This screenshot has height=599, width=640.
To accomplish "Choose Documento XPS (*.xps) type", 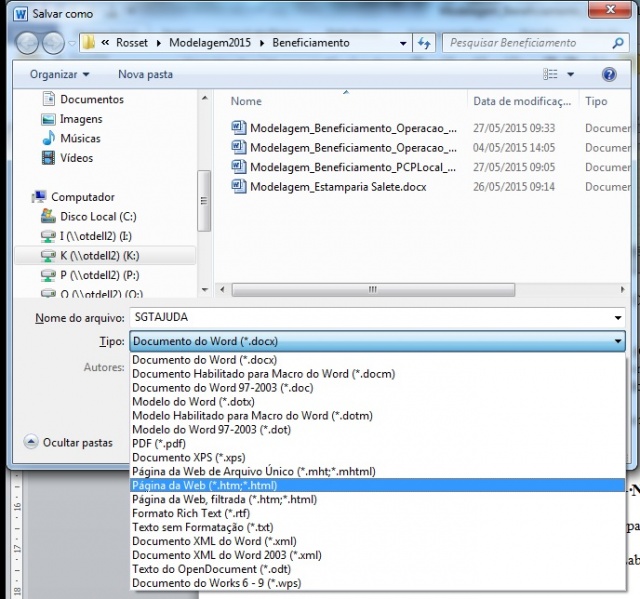I will [378, 457].
